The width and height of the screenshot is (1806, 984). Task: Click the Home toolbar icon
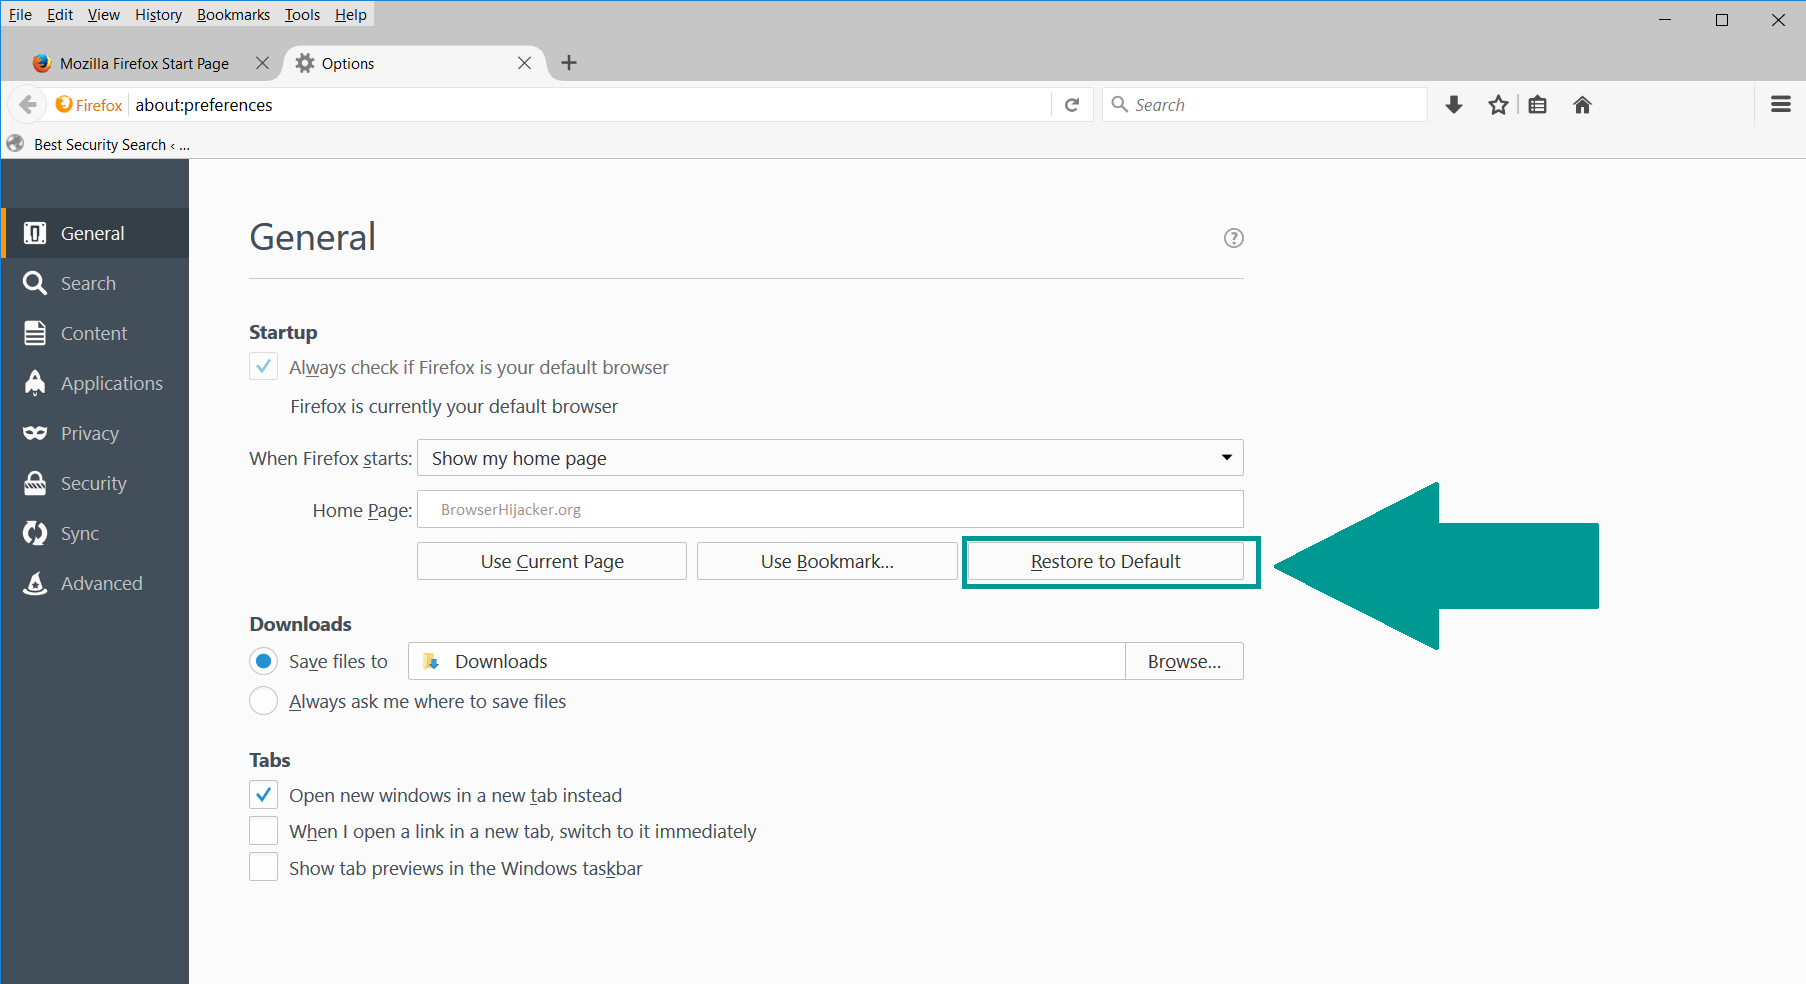(x=1582, y=105)
